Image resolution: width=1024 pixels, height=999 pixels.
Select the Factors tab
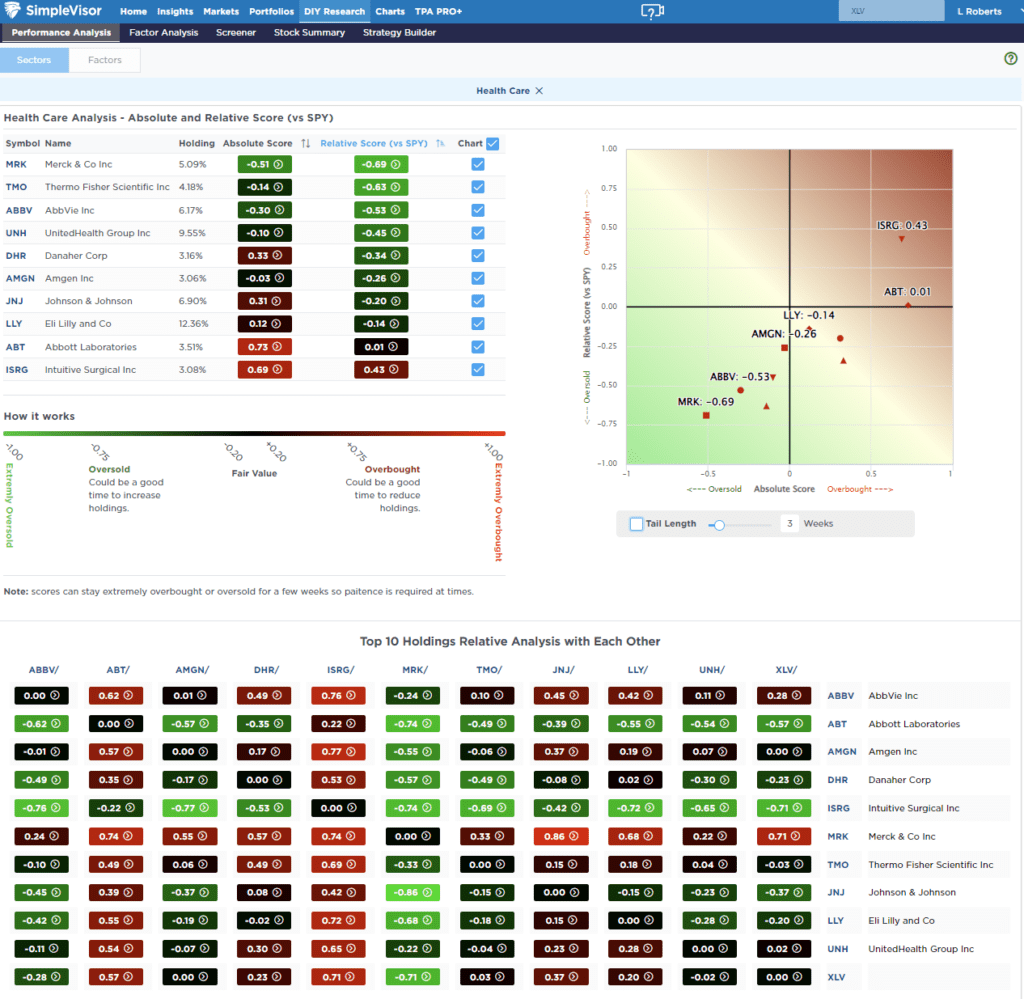[x=104, y=59]
